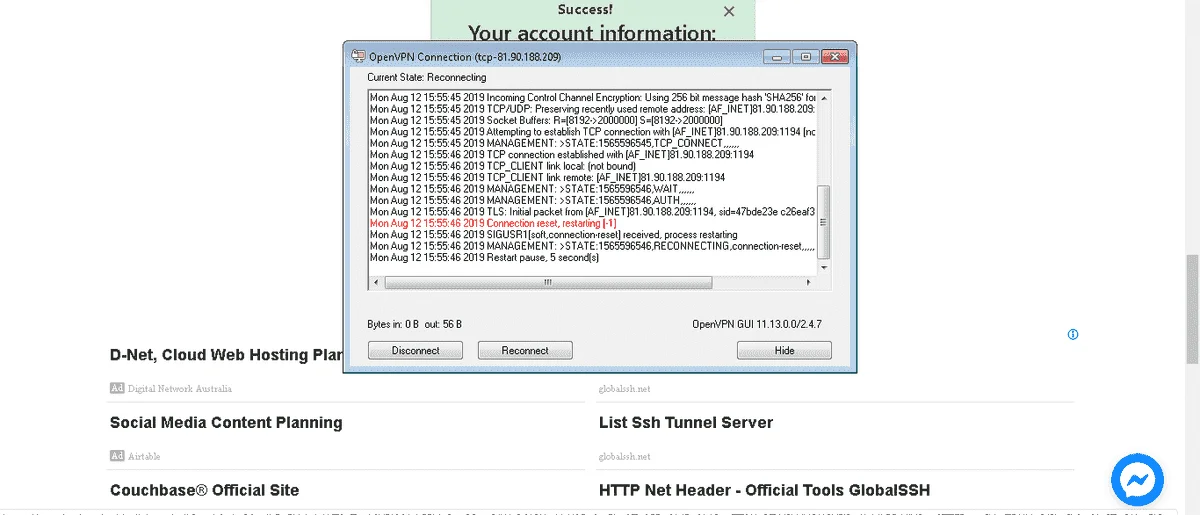Click the 'Success!' notification title
This screenshot has width=1200, height=515.
coord(585,9)
